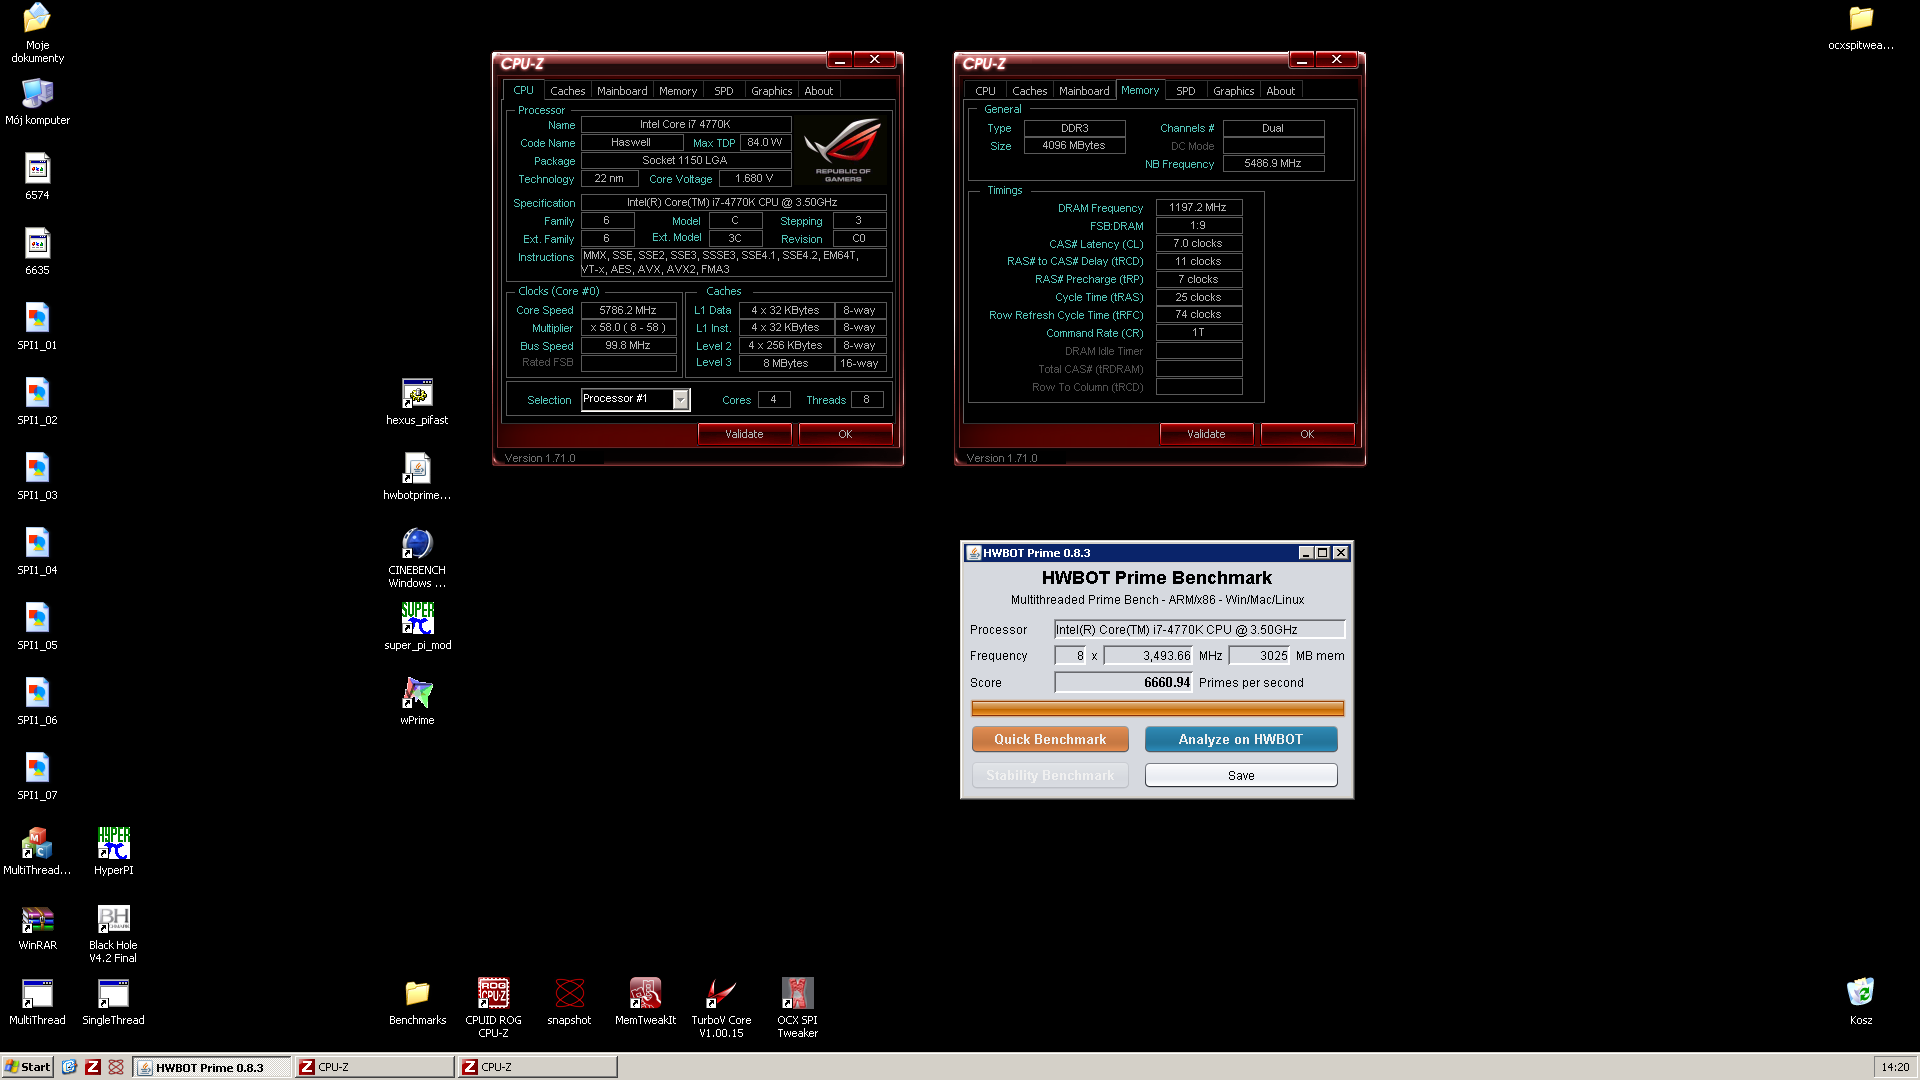Select the super_pi_mod icon

tap(417, 627)
